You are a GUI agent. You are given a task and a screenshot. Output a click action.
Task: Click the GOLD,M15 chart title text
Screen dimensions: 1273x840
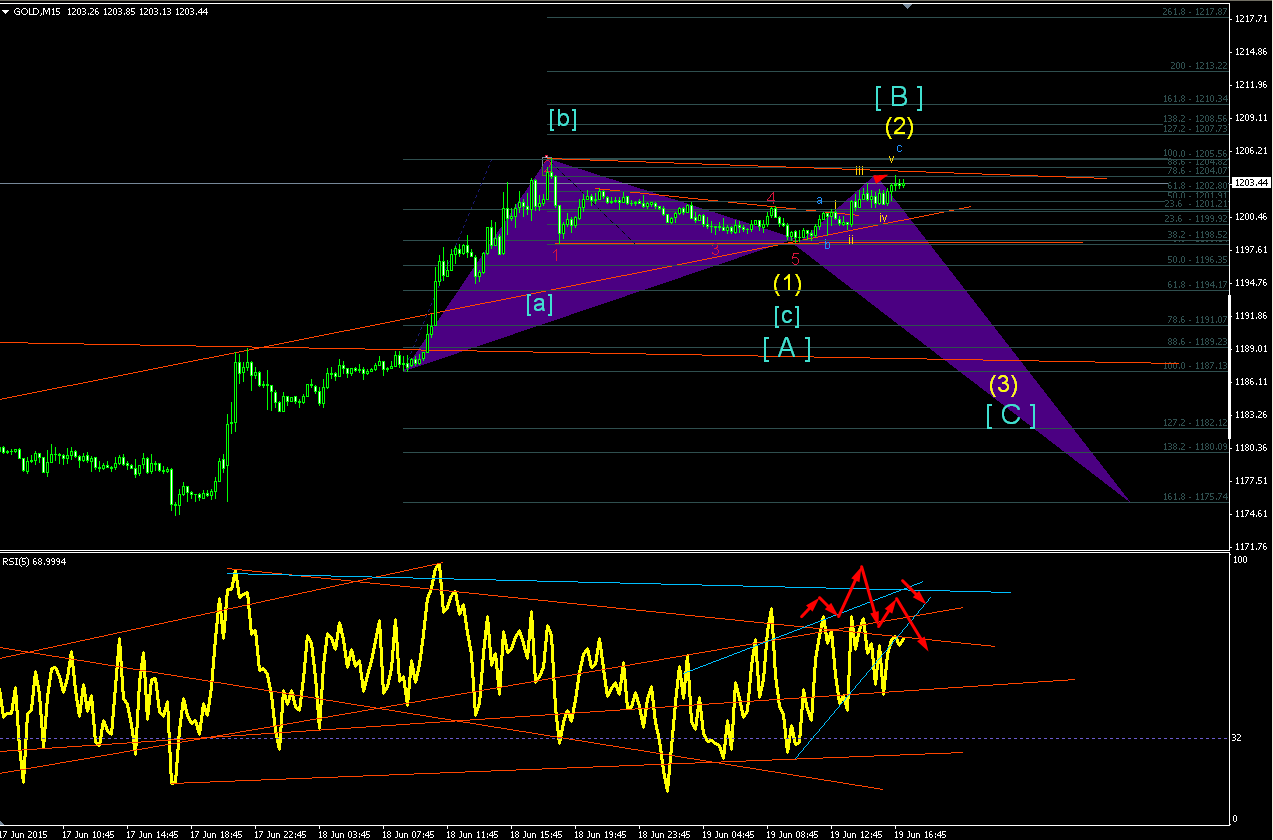[x=37, y=10]
